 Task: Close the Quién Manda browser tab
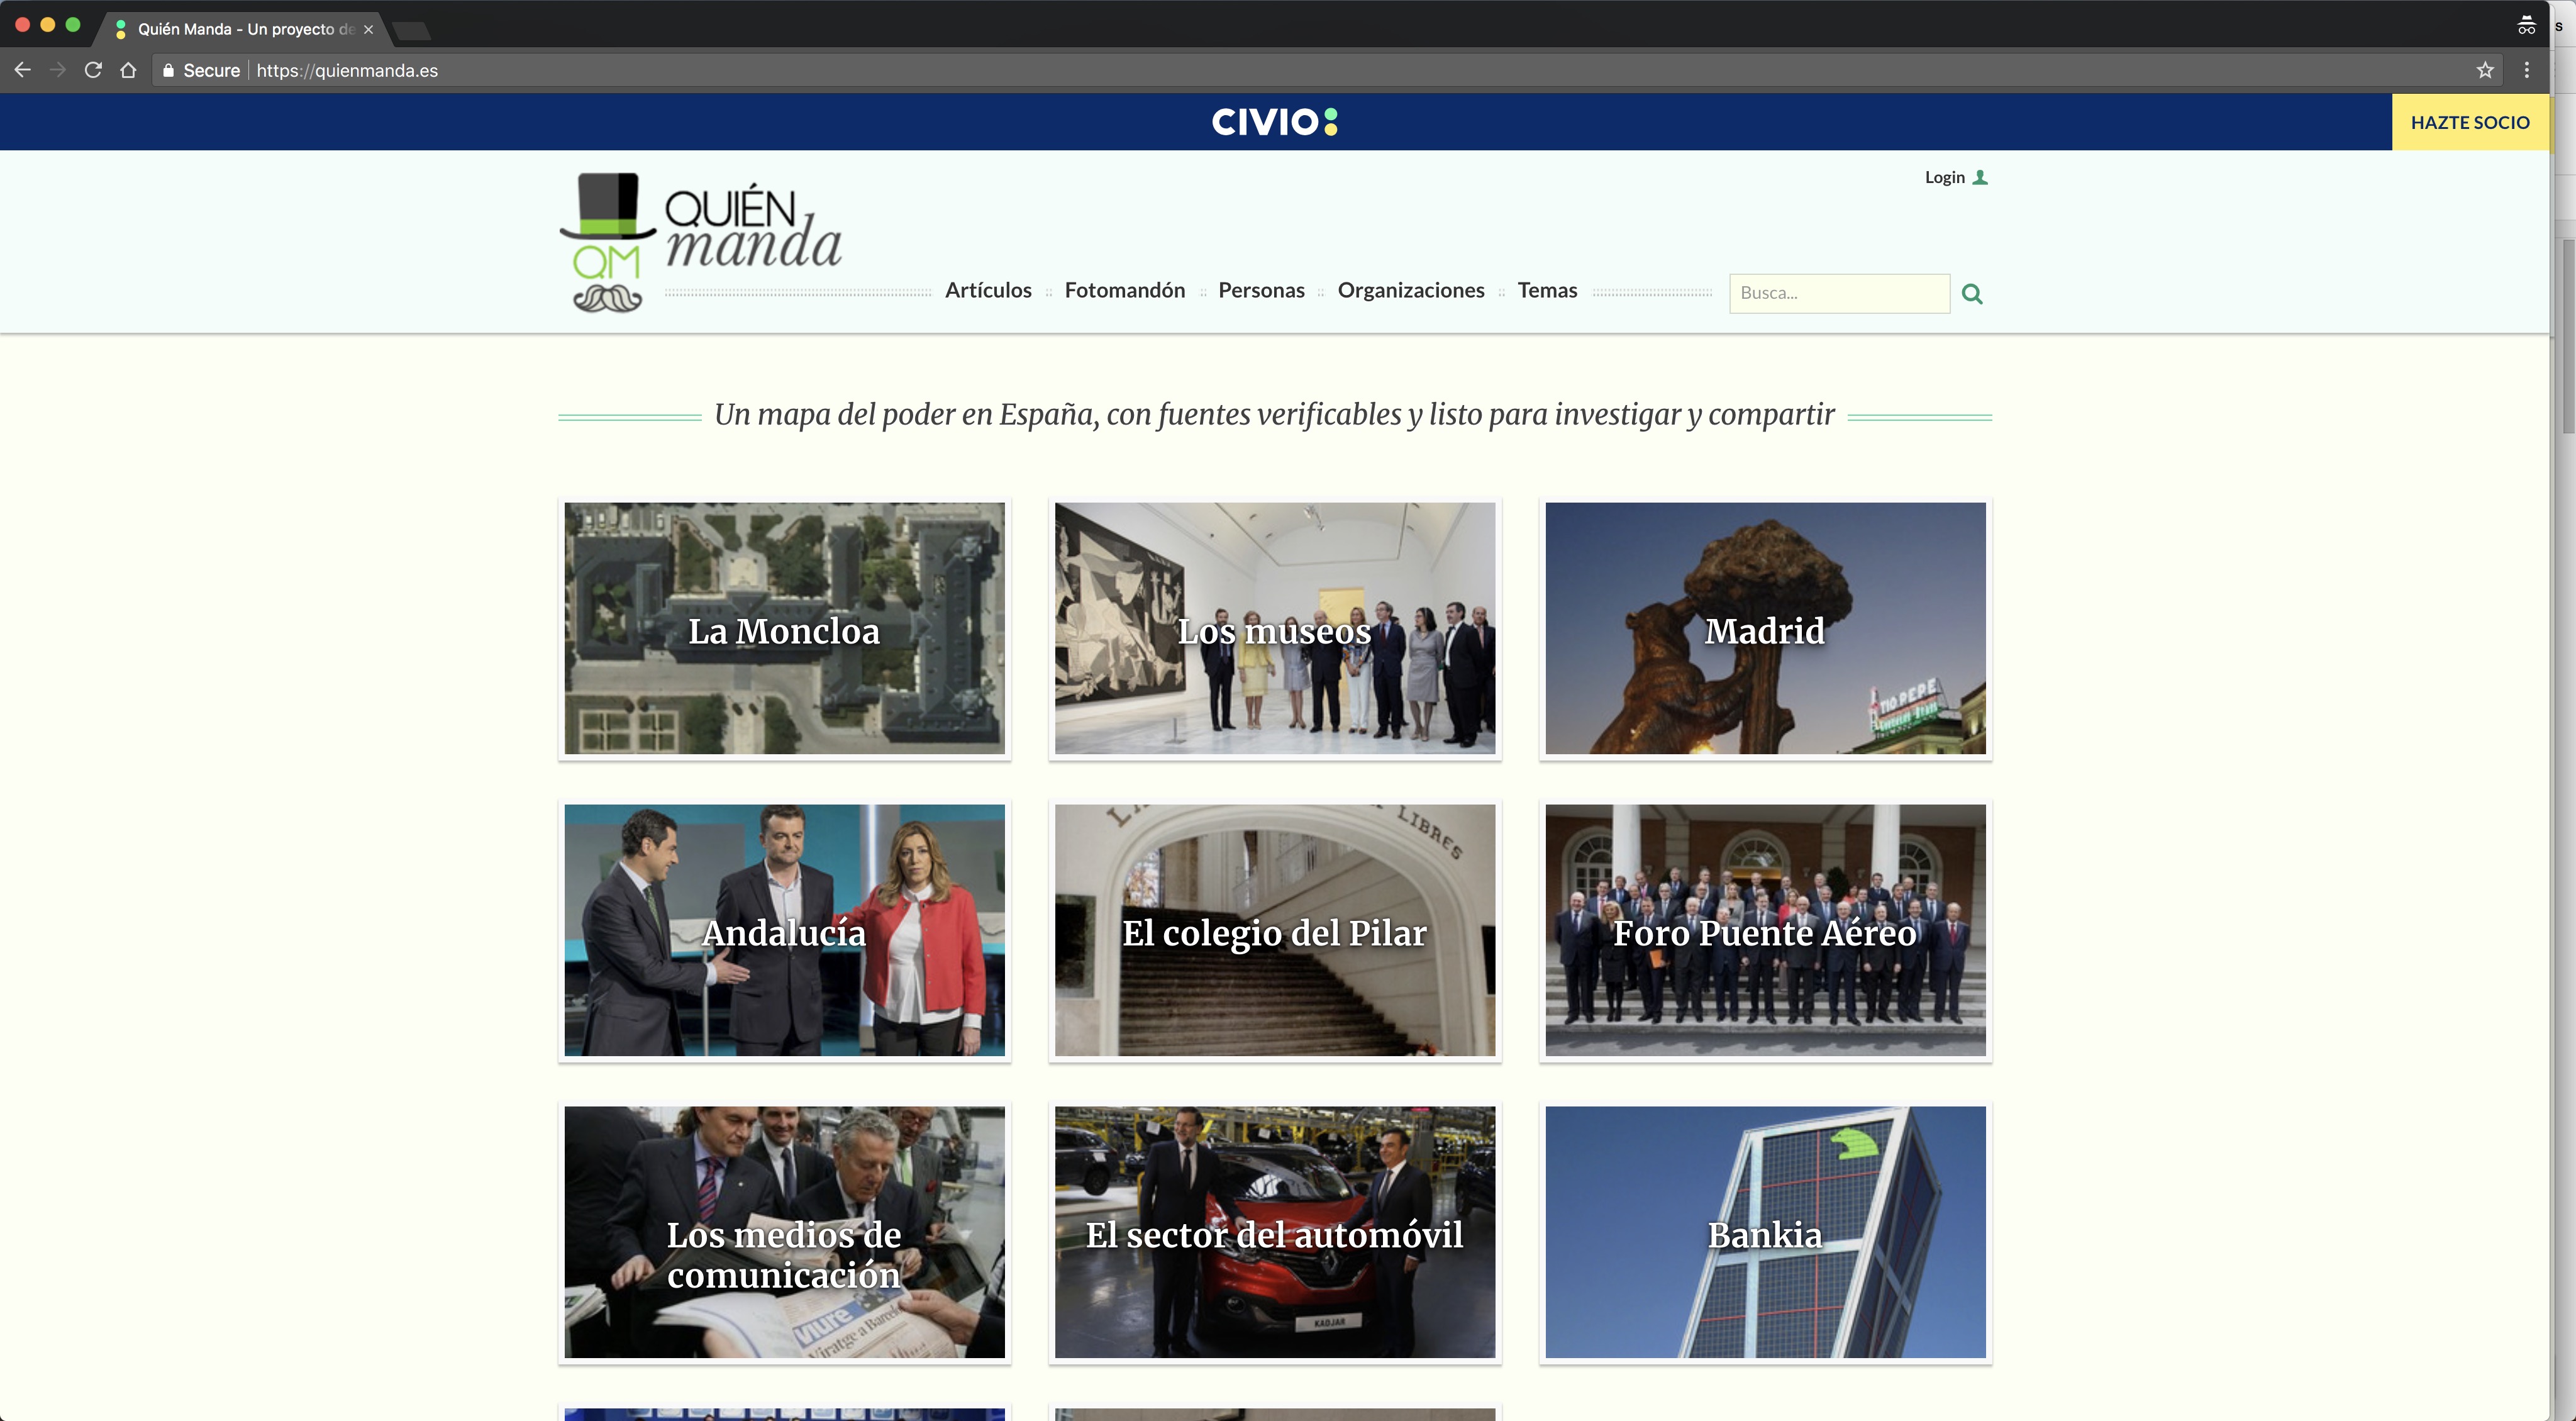[x=368, y=30]
